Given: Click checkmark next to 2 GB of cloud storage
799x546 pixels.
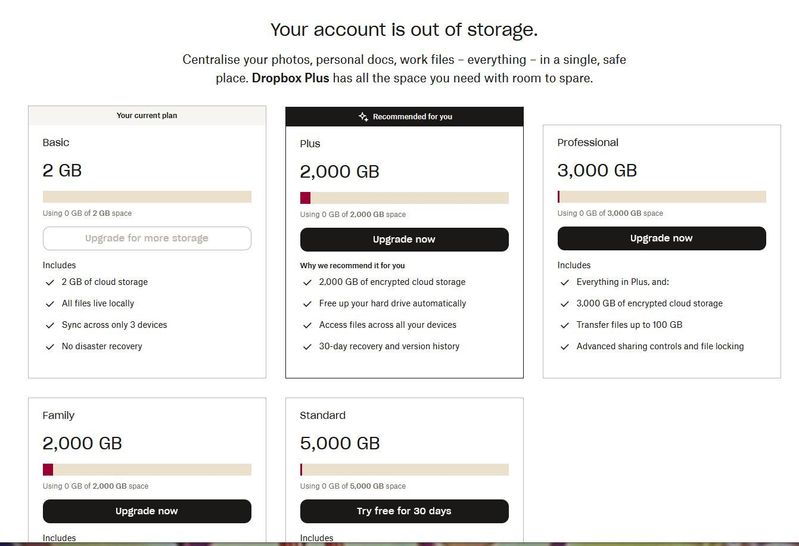Looking at the screenshot, I should click(50, 282).
